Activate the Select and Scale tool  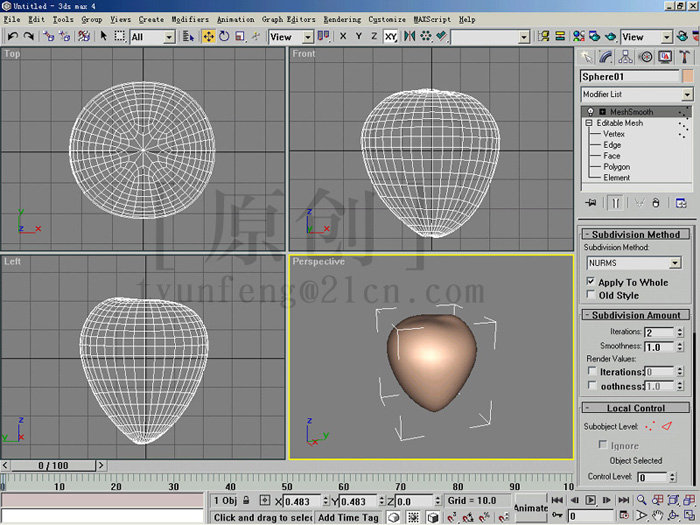(x=240, y=36)
